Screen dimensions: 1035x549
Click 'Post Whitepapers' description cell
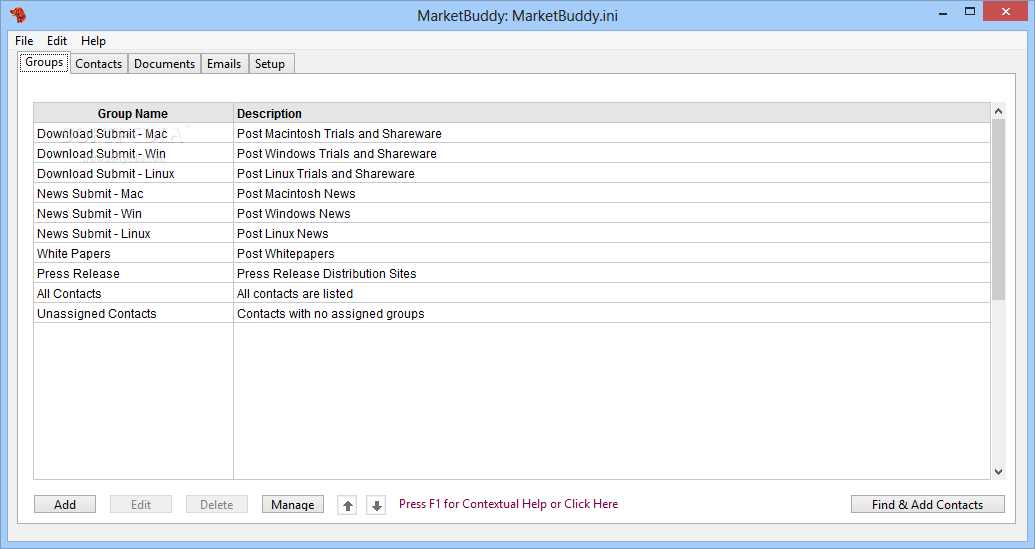point(612,254)
